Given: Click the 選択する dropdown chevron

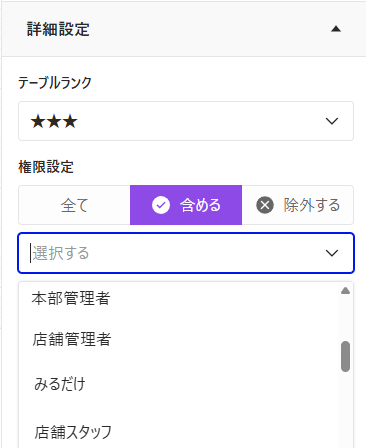Looking at the screenshot, I should point(332,253).
